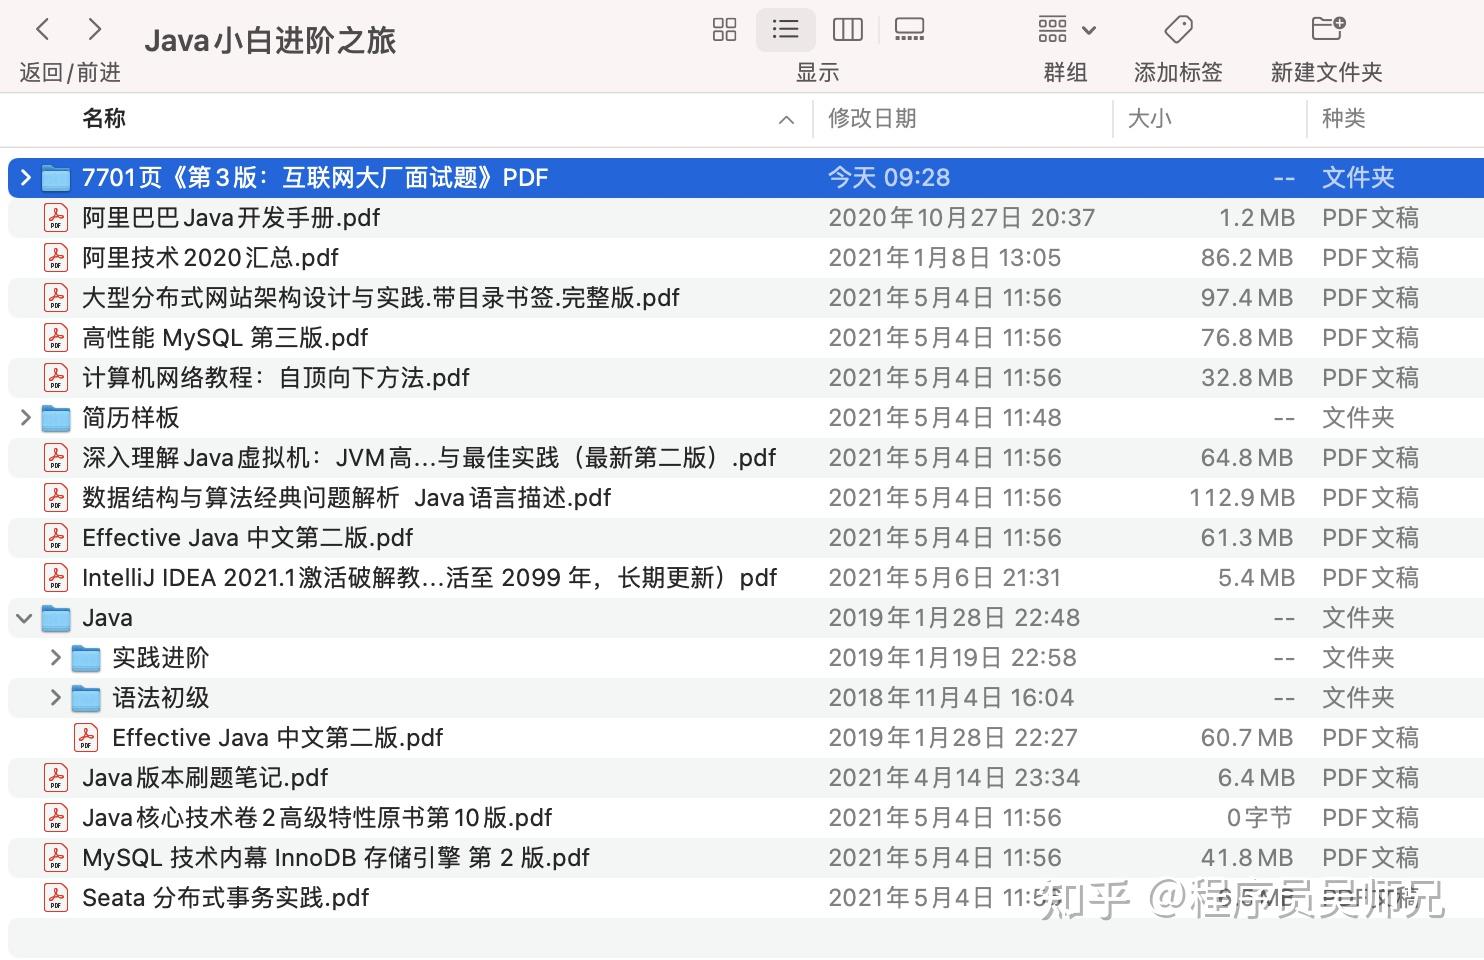1484x960 pixels.
Task: Select Java版本刷题笔记.pdf icon
Action: point(56,778)
